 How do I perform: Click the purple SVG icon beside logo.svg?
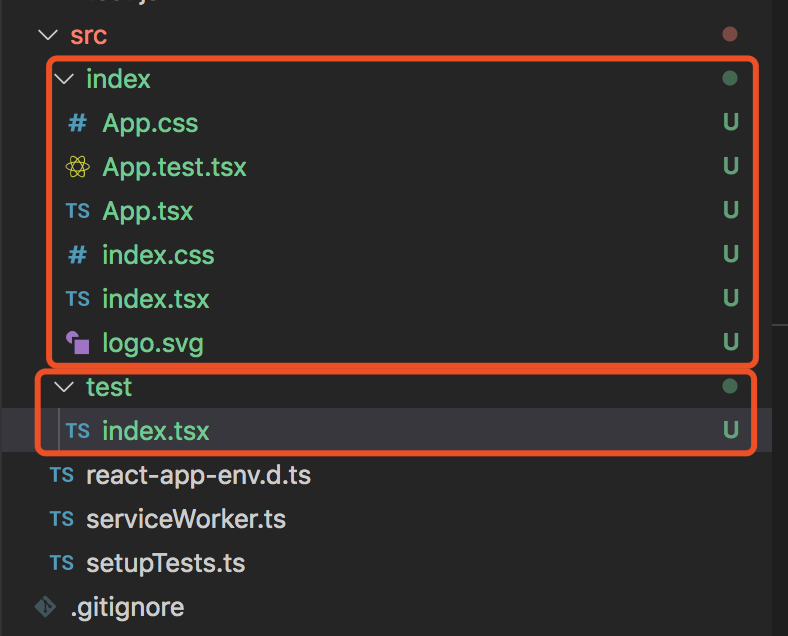click(x=77, y=344)
